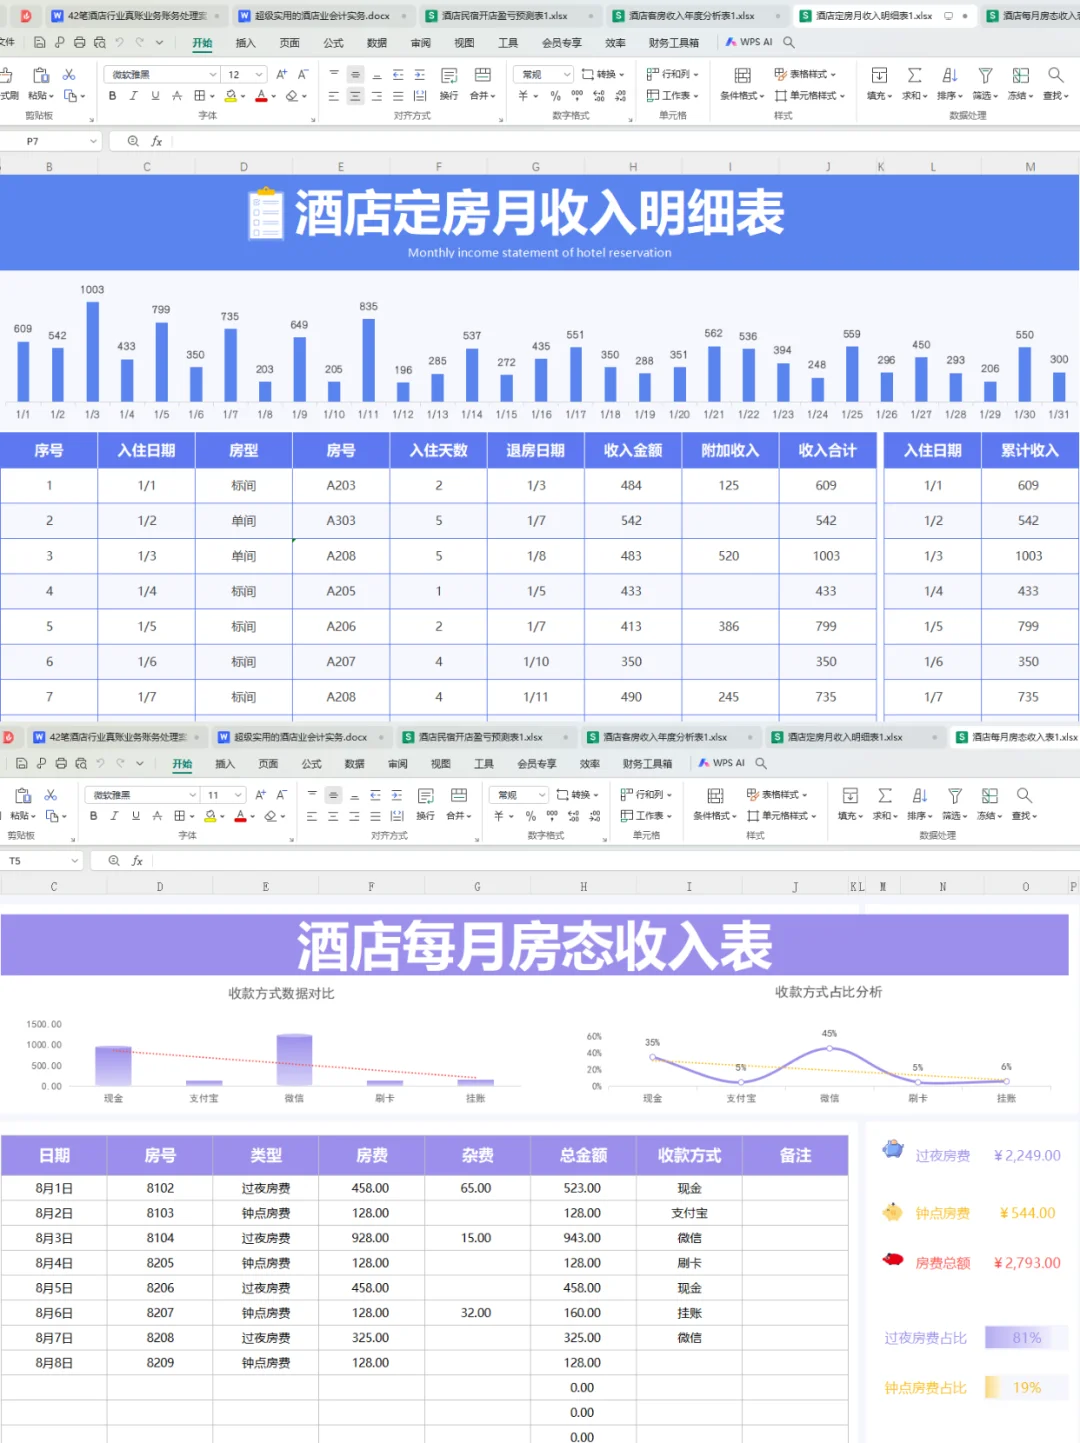Toggle Underline in top window
The width and height of the screenshot is (1080, 1443).
click(x=155, y=96)
